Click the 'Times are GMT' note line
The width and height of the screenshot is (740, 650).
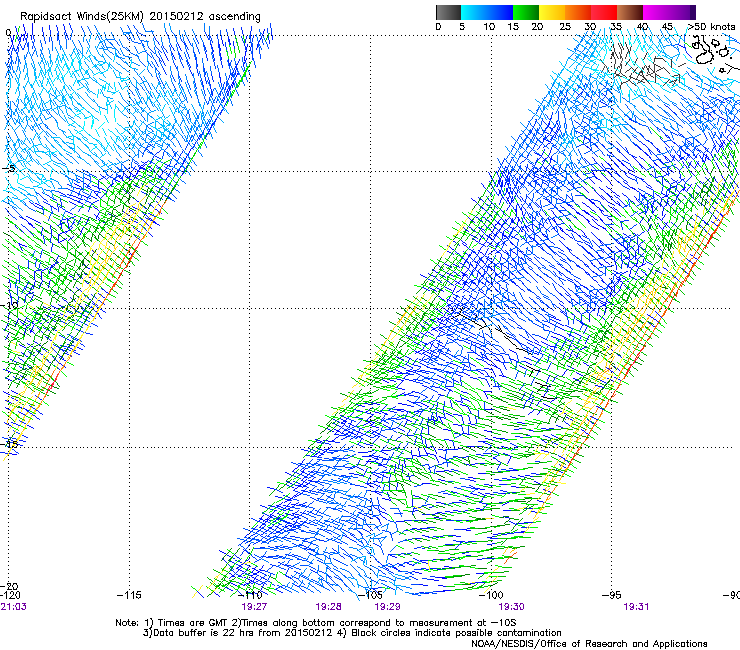(316, 623)
